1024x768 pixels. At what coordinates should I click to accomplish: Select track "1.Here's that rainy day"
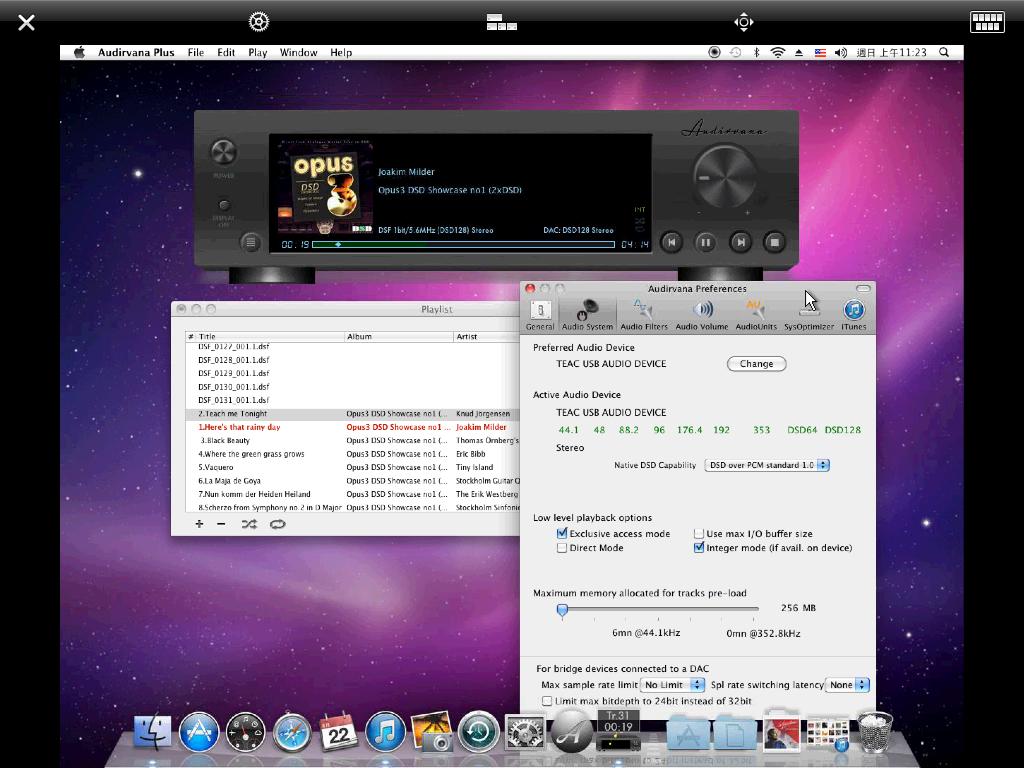pyautogui.click(x=353, y=427)
